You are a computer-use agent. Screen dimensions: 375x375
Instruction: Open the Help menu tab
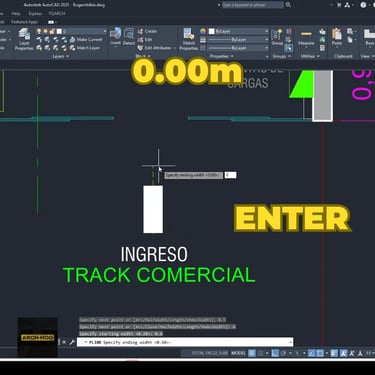coord(16,14)
